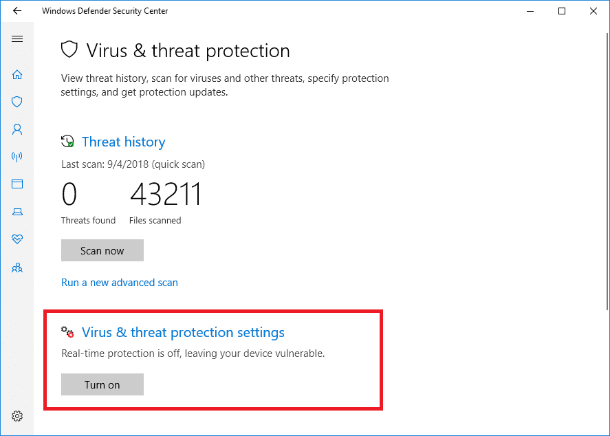The width and height of the screenshot is (610, 436).
Task: Open Settings gear in sidebar
Action: coord(17,416)
